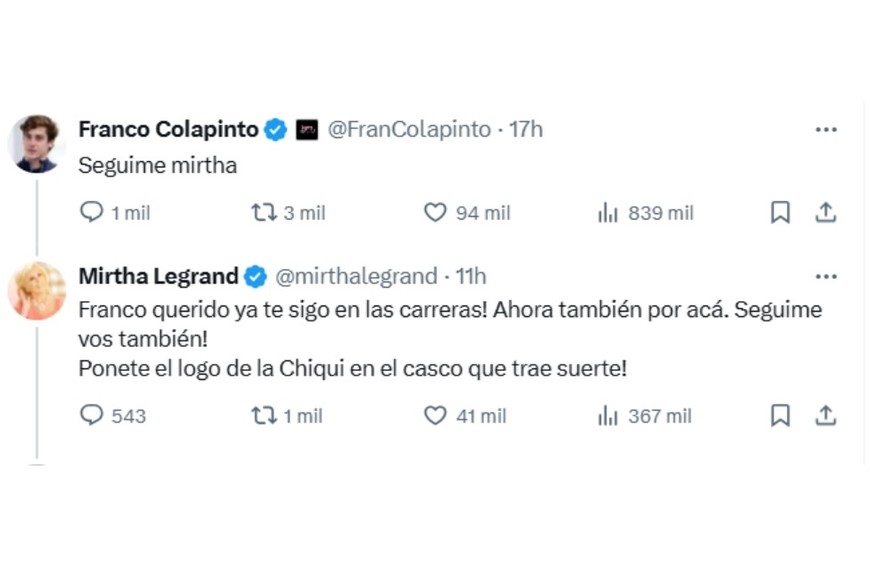
Task: Bookmark Franco Colapinto's tweet
Action: (780, 212)
